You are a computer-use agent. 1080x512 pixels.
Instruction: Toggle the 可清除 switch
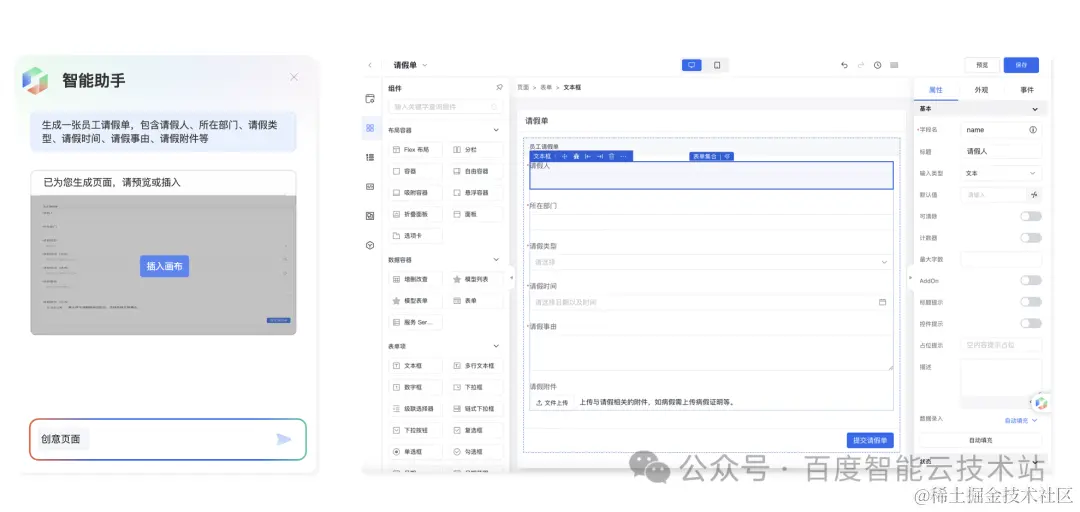pyautogui.click(x=1030, y=216)
